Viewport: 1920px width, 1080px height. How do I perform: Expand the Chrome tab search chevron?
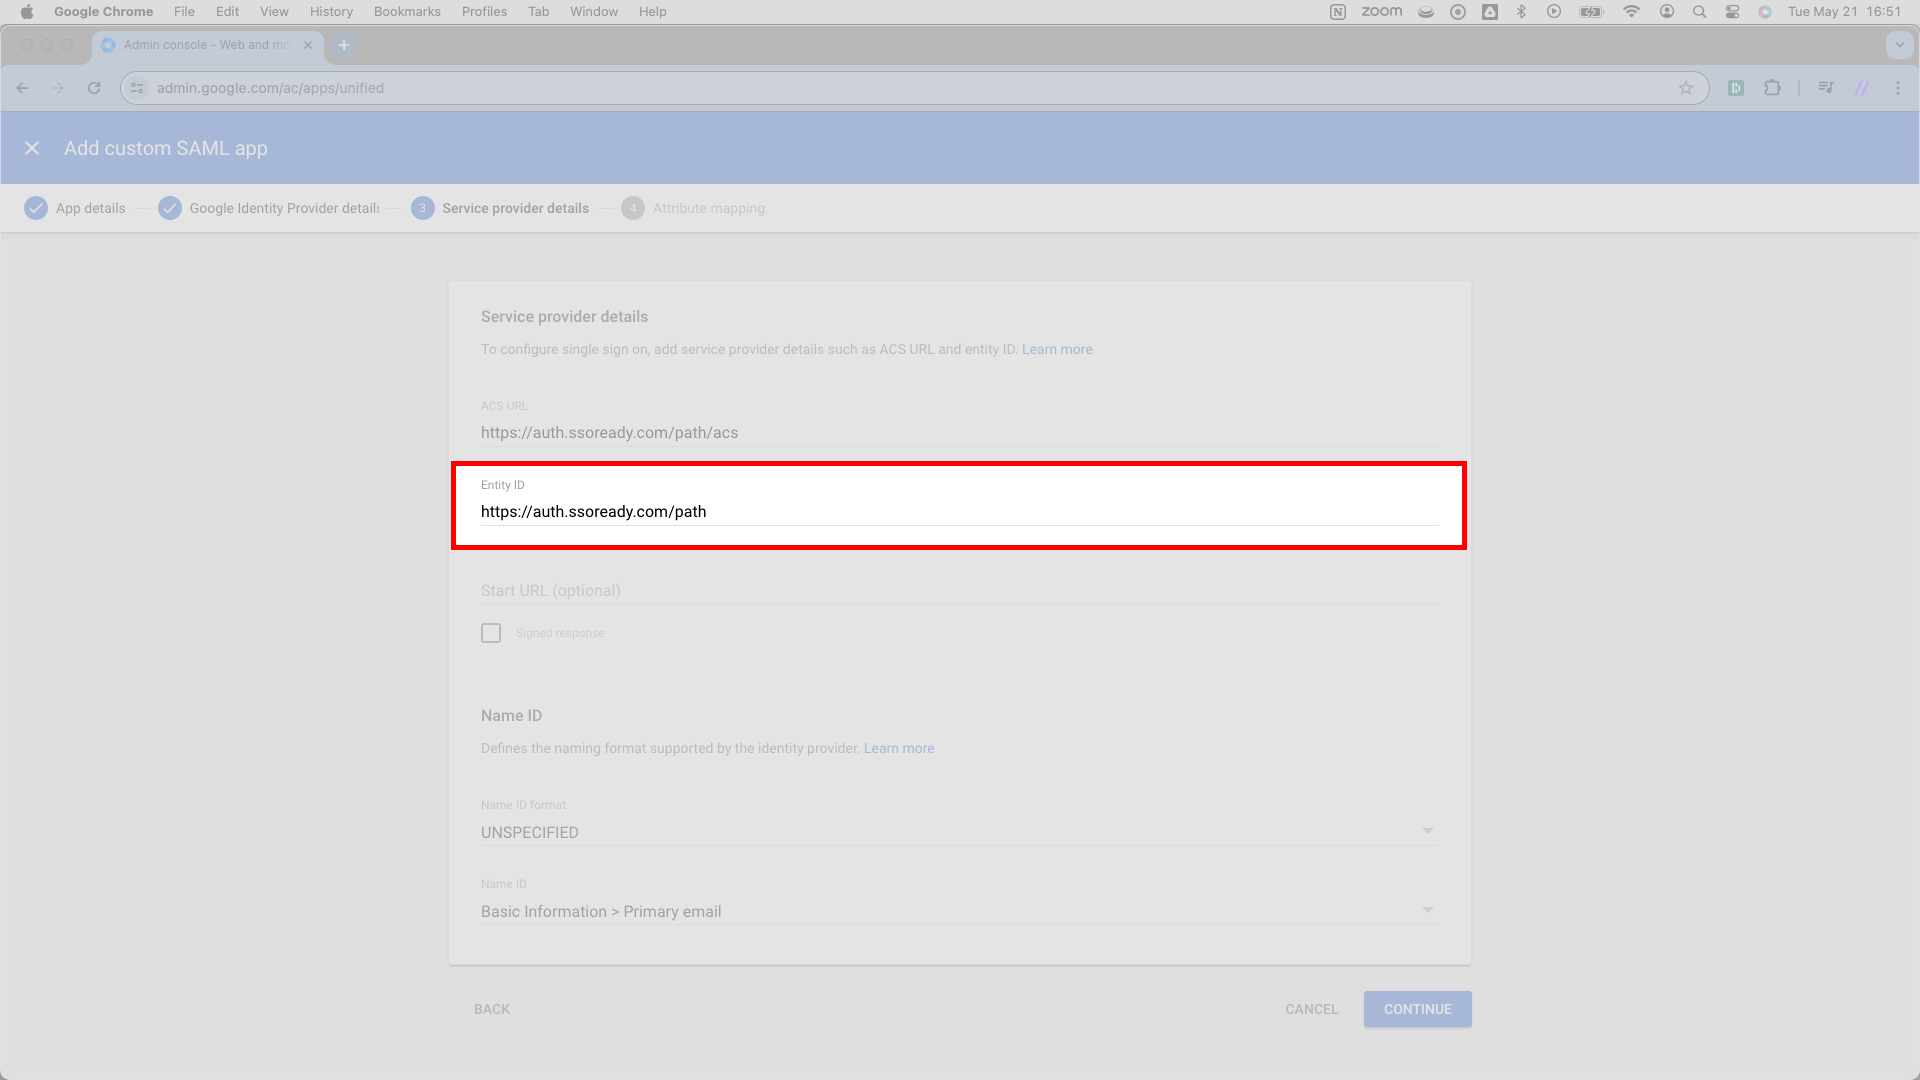[1899, 45]
